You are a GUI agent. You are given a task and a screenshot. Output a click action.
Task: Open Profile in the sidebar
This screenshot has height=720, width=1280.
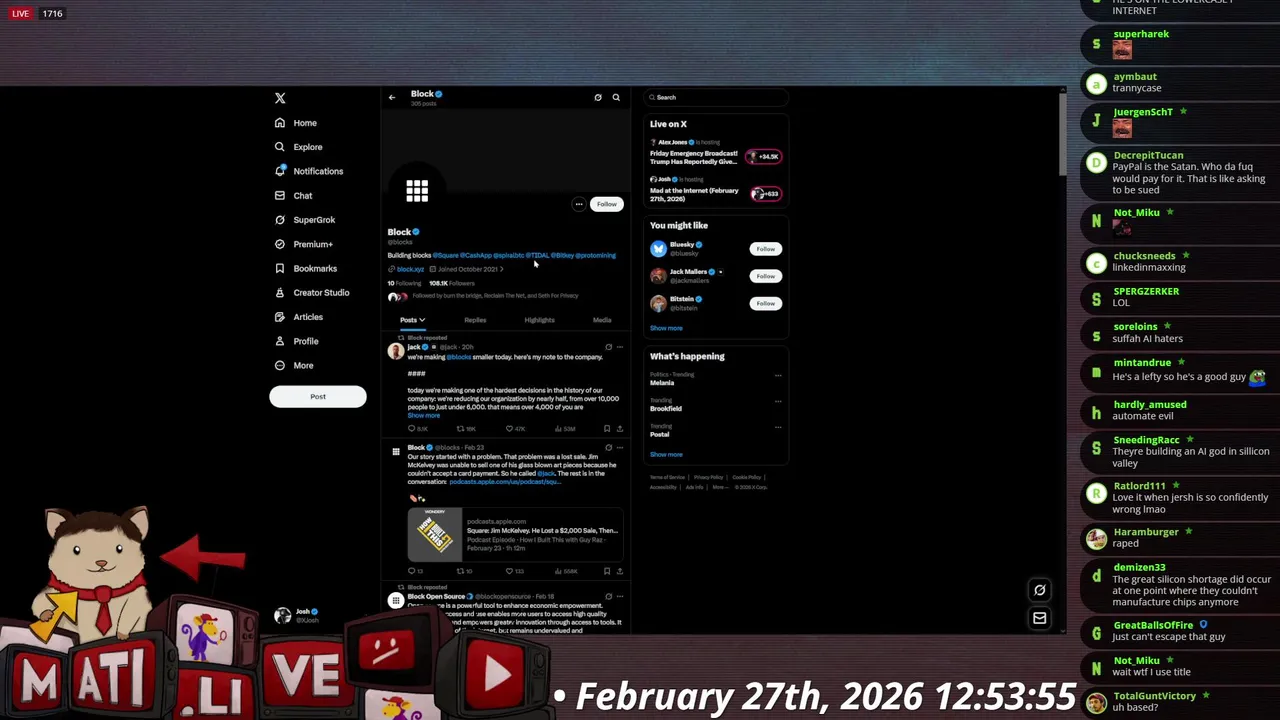coord(296,341)
